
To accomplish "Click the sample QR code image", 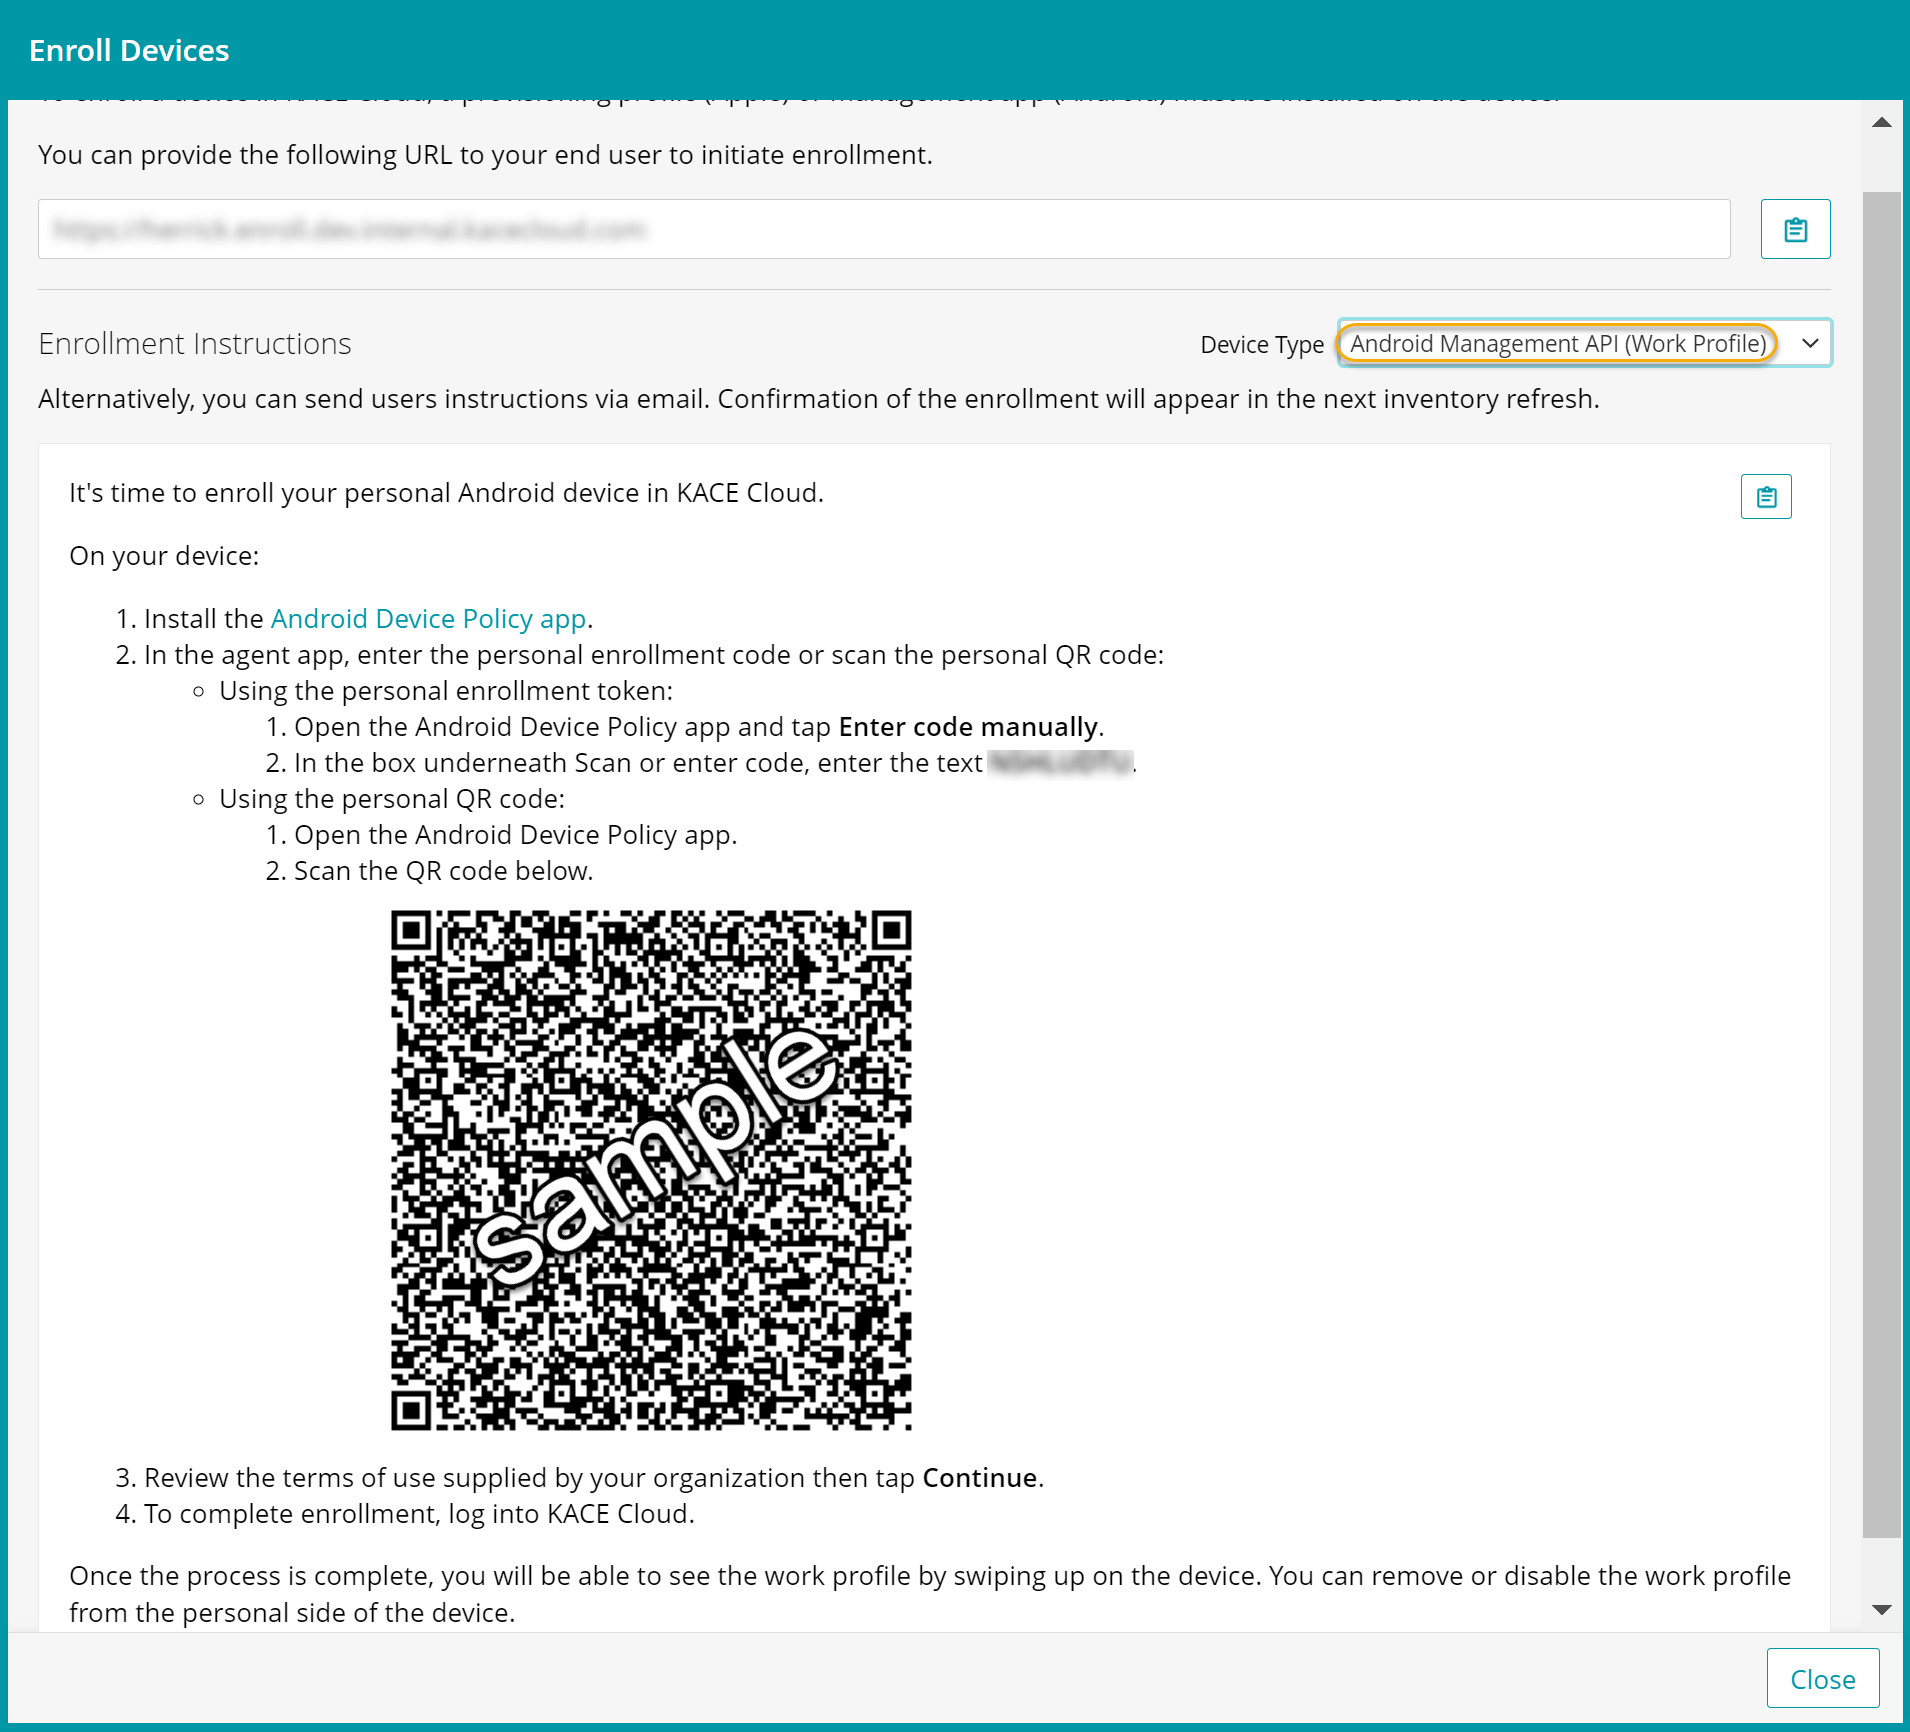I will (651, 1170).
